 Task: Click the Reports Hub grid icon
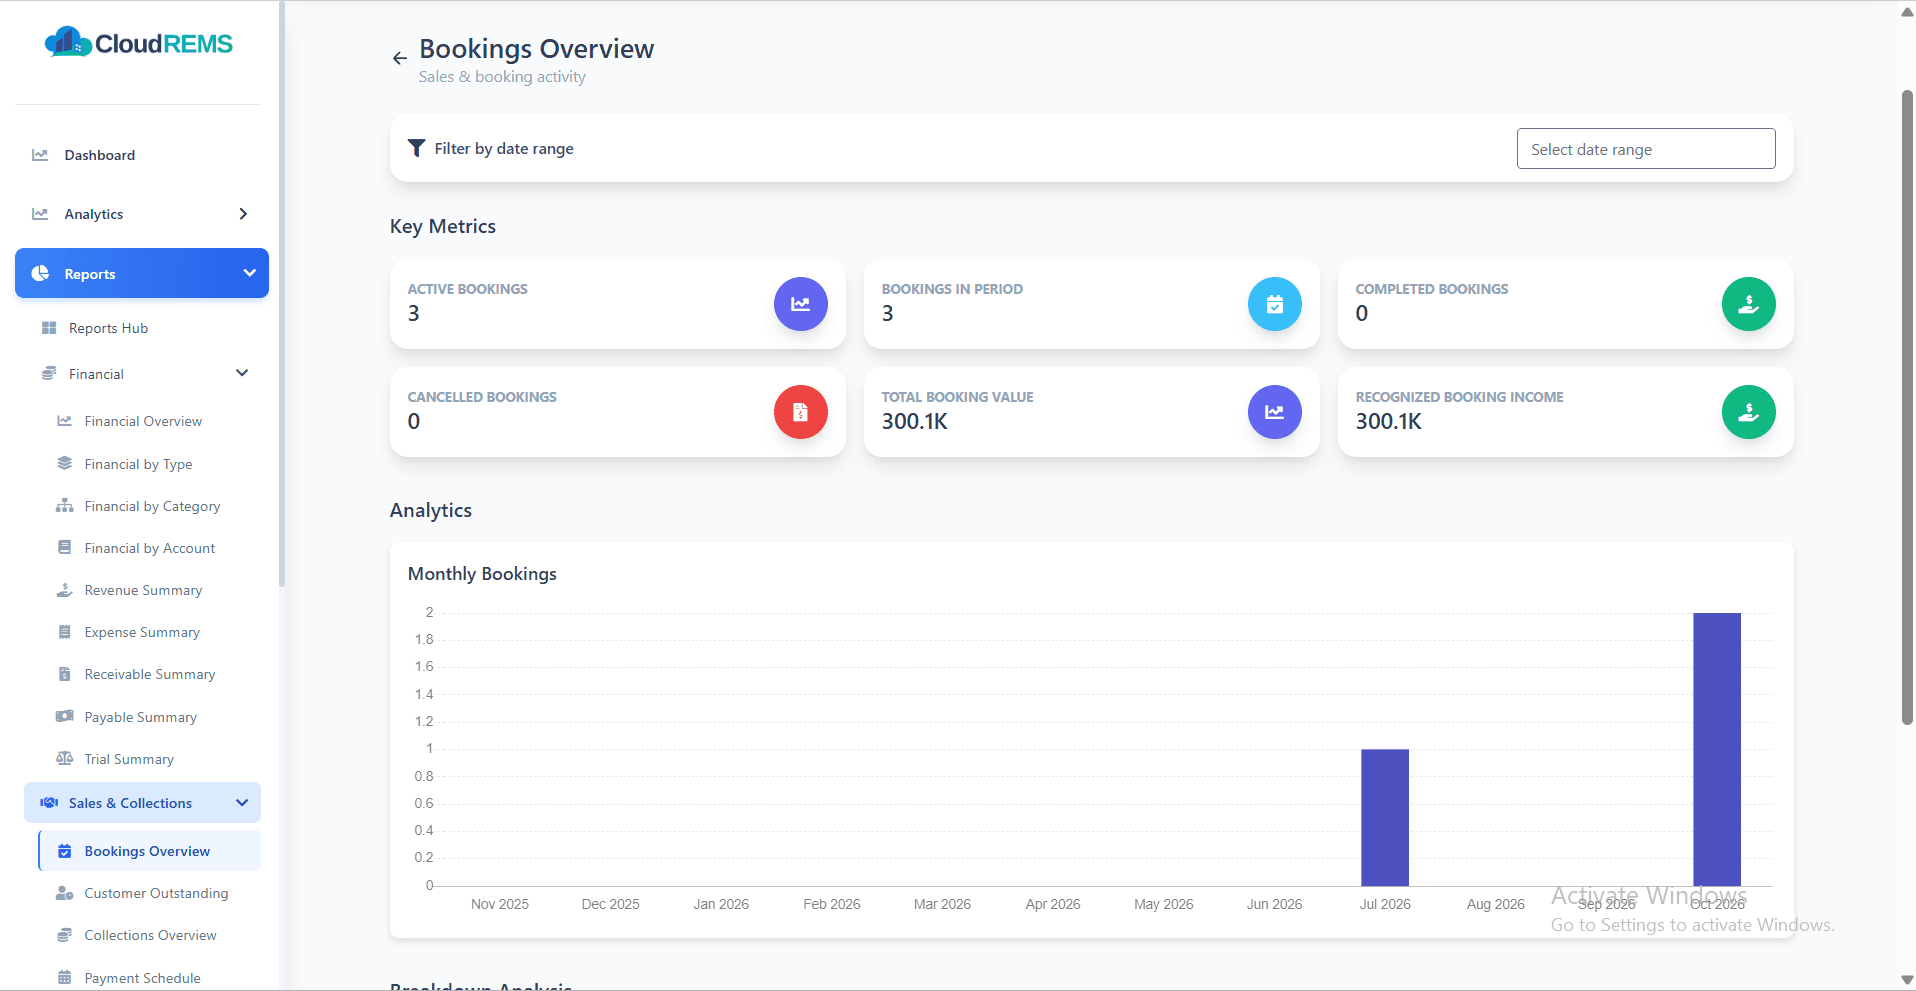[49, 328]
